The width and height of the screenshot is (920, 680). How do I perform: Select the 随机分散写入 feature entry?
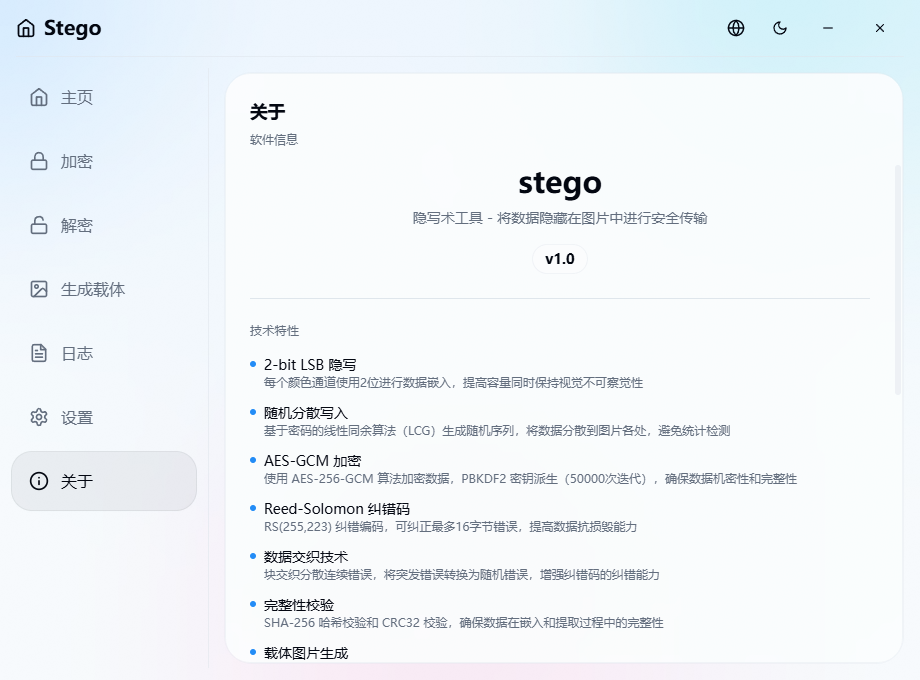(x=306, y=413)
